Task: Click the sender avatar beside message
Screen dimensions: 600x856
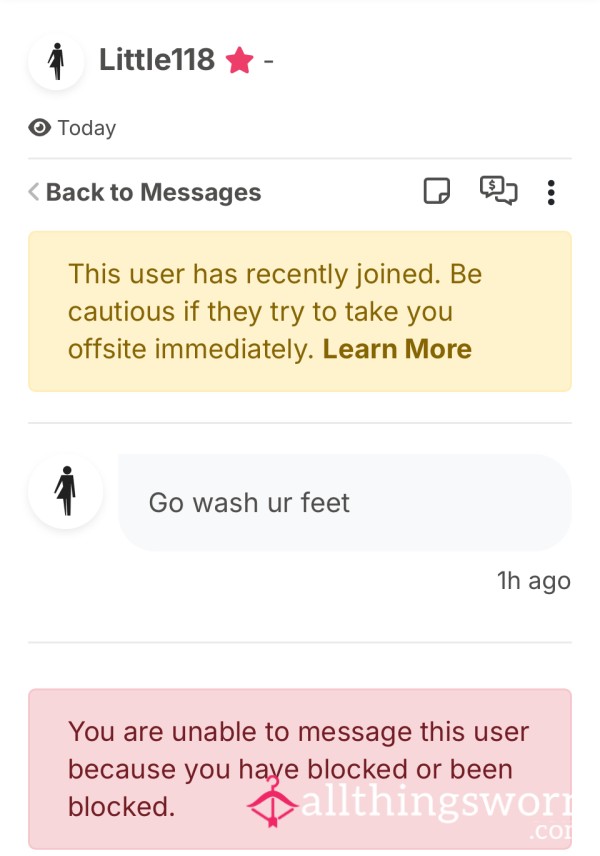Action: 66,491
